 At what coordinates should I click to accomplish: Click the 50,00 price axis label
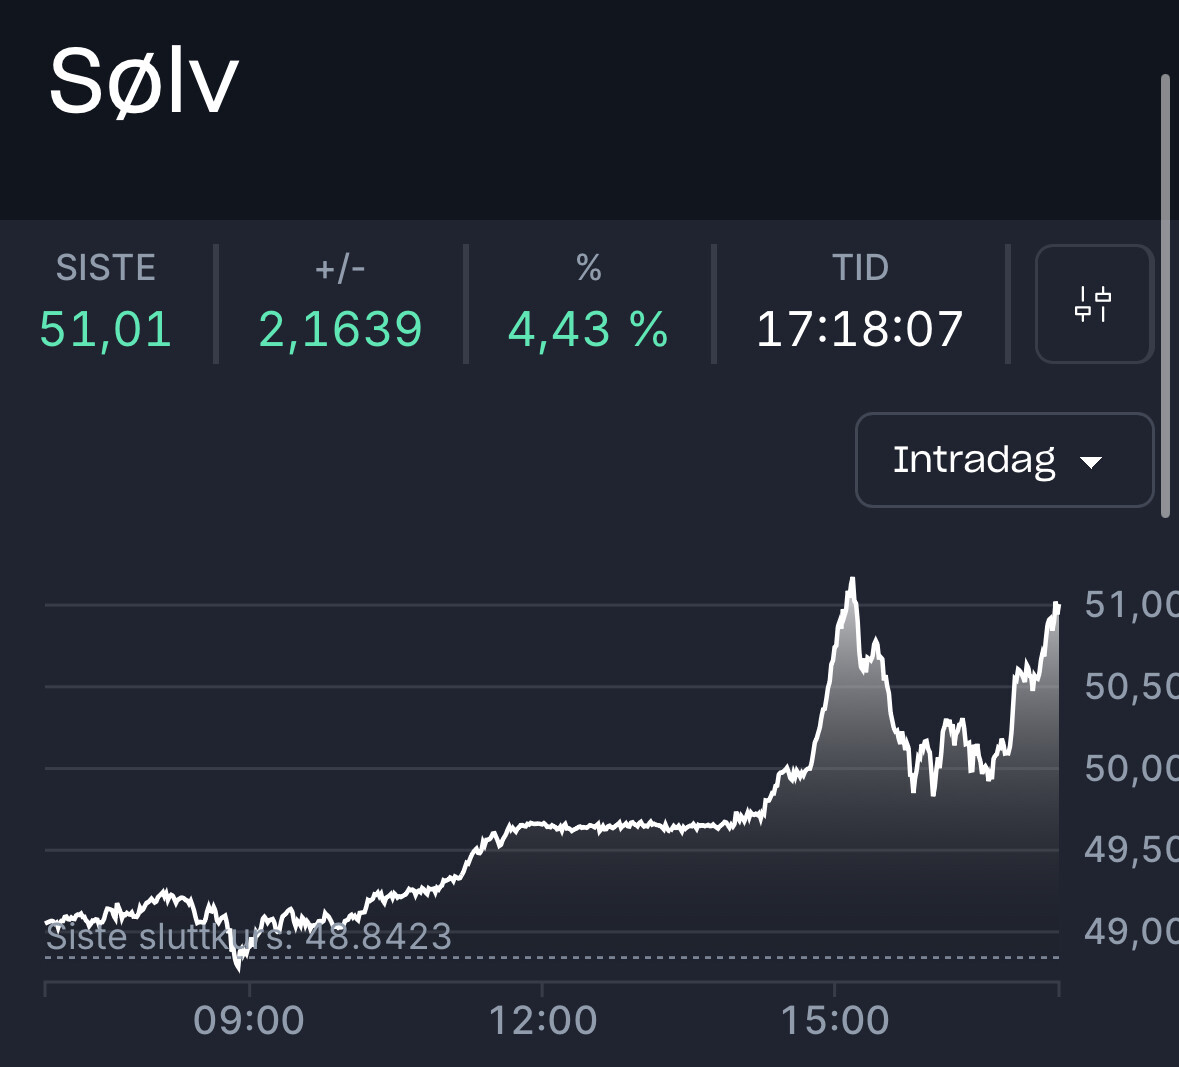coord(1130,768)
